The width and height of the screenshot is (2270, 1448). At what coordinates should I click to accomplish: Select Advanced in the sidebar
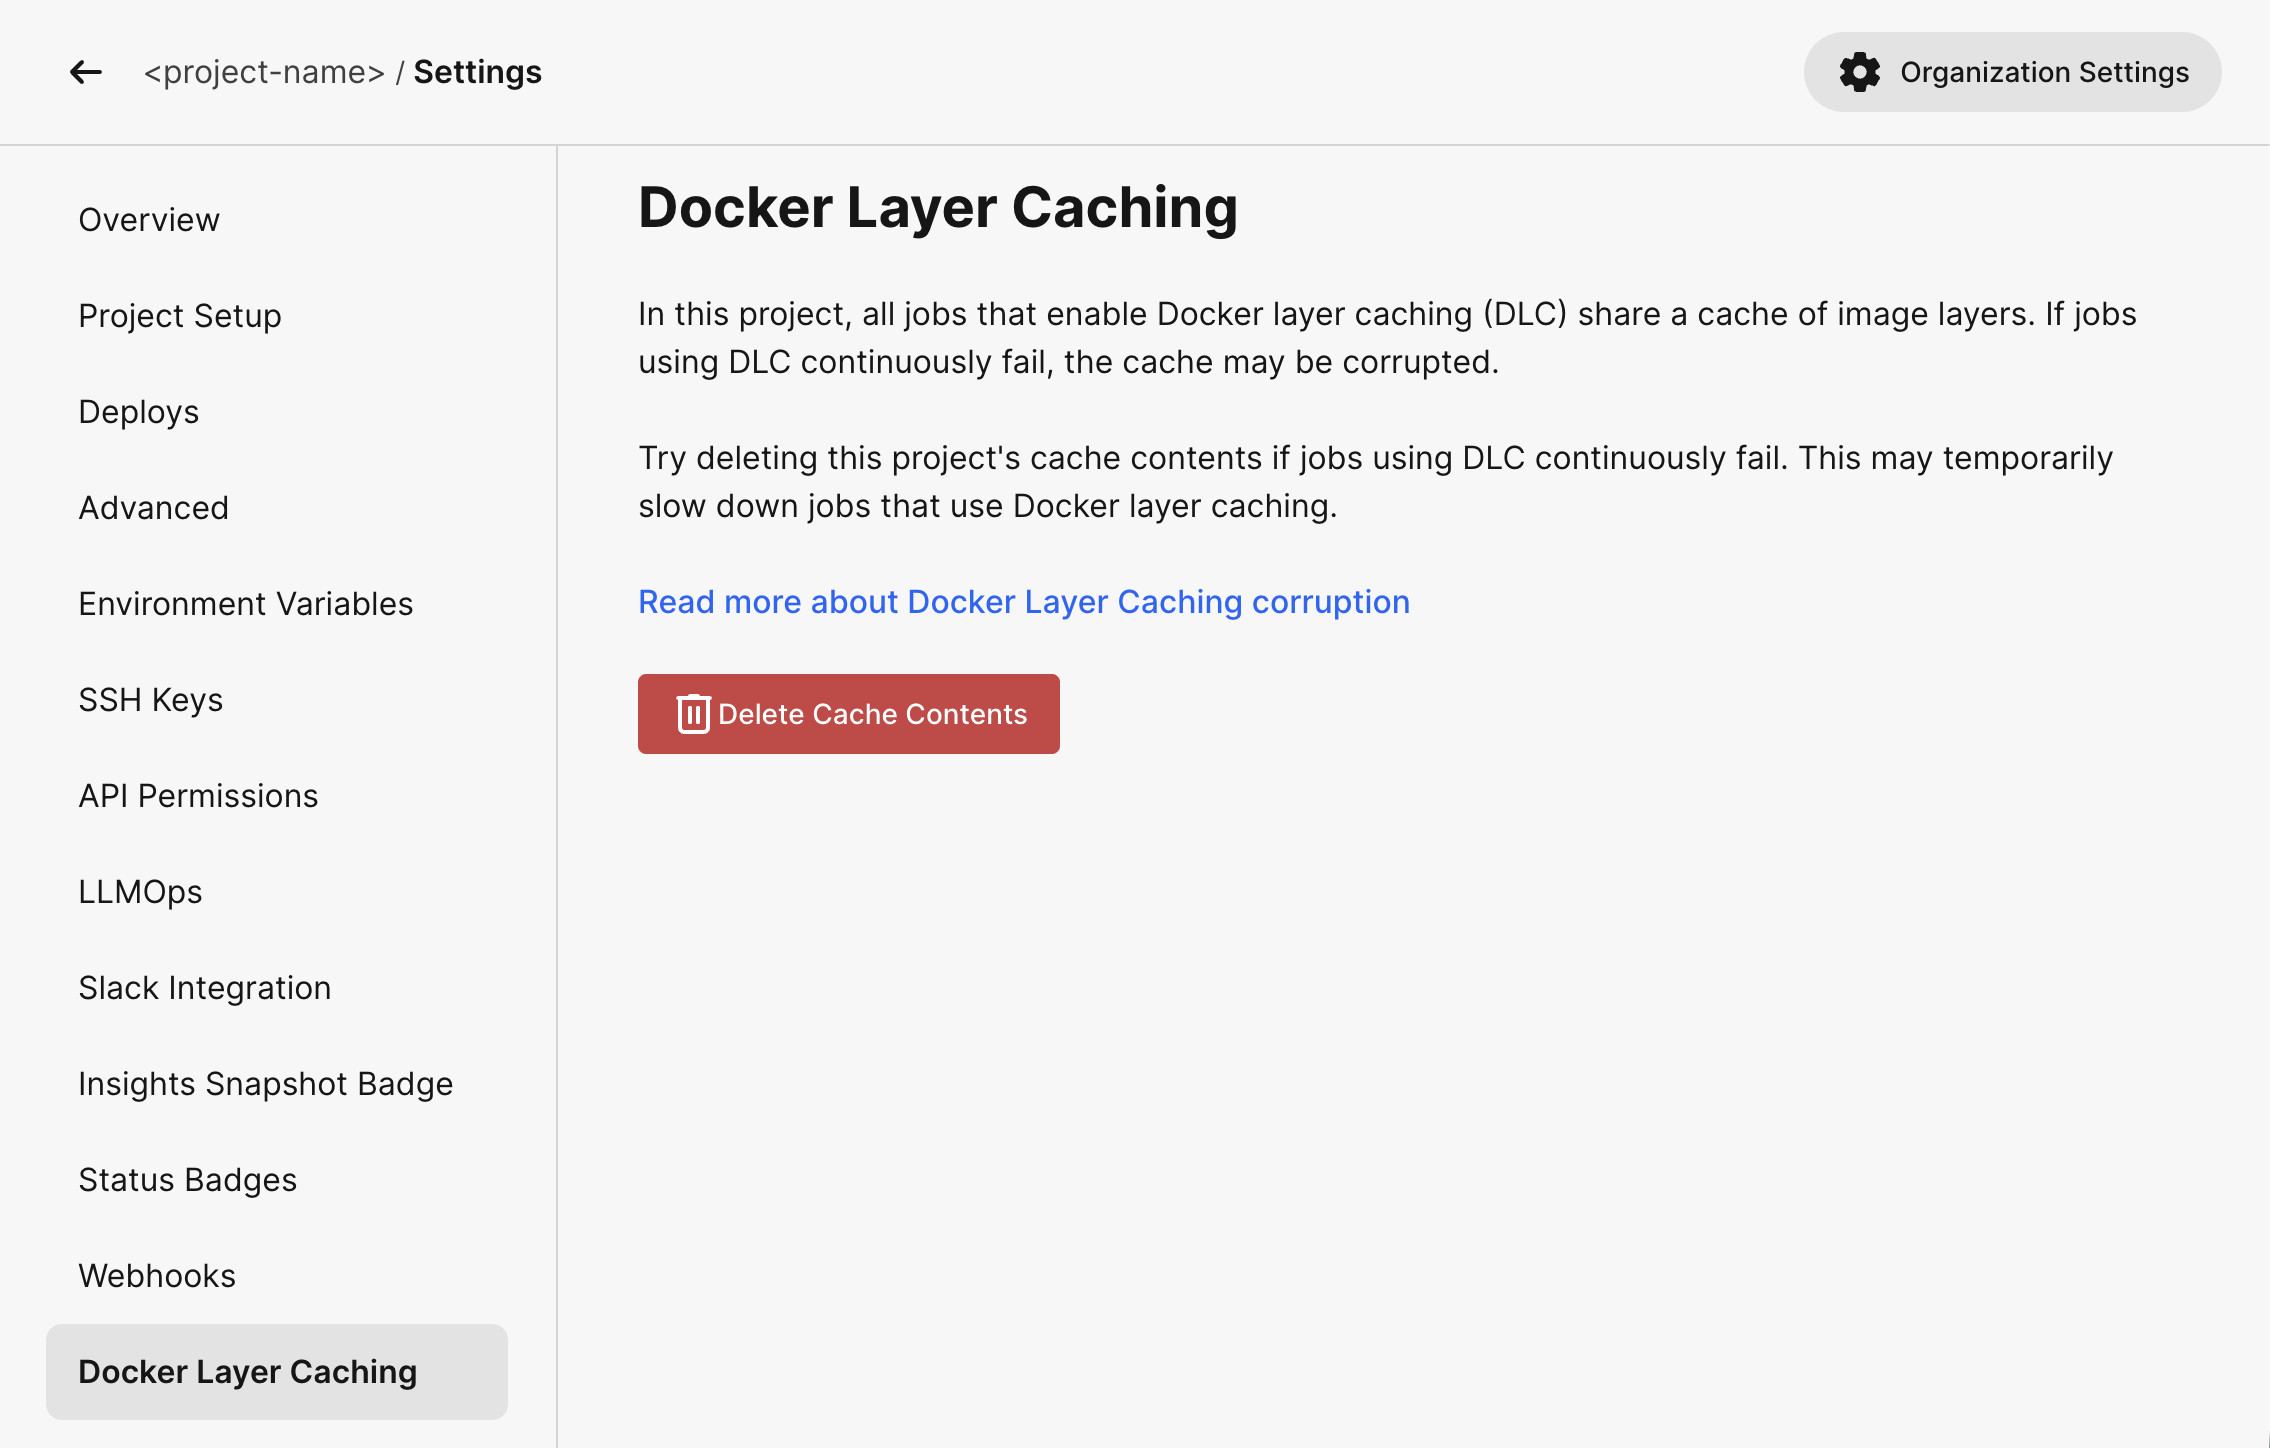pos(154,508)
